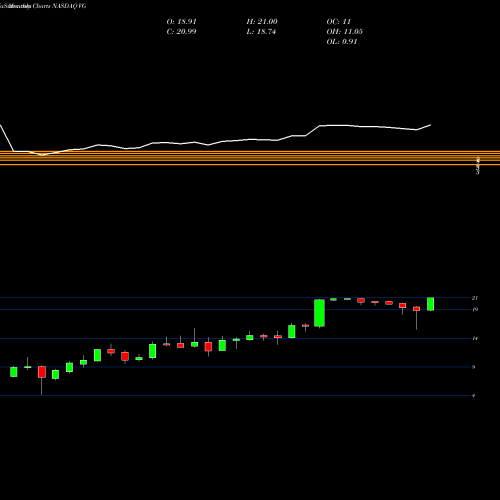The height and width of the screenshot is (500, 500).
Task: Click the "H: 21.00" high value
Action: pos(262,22)
